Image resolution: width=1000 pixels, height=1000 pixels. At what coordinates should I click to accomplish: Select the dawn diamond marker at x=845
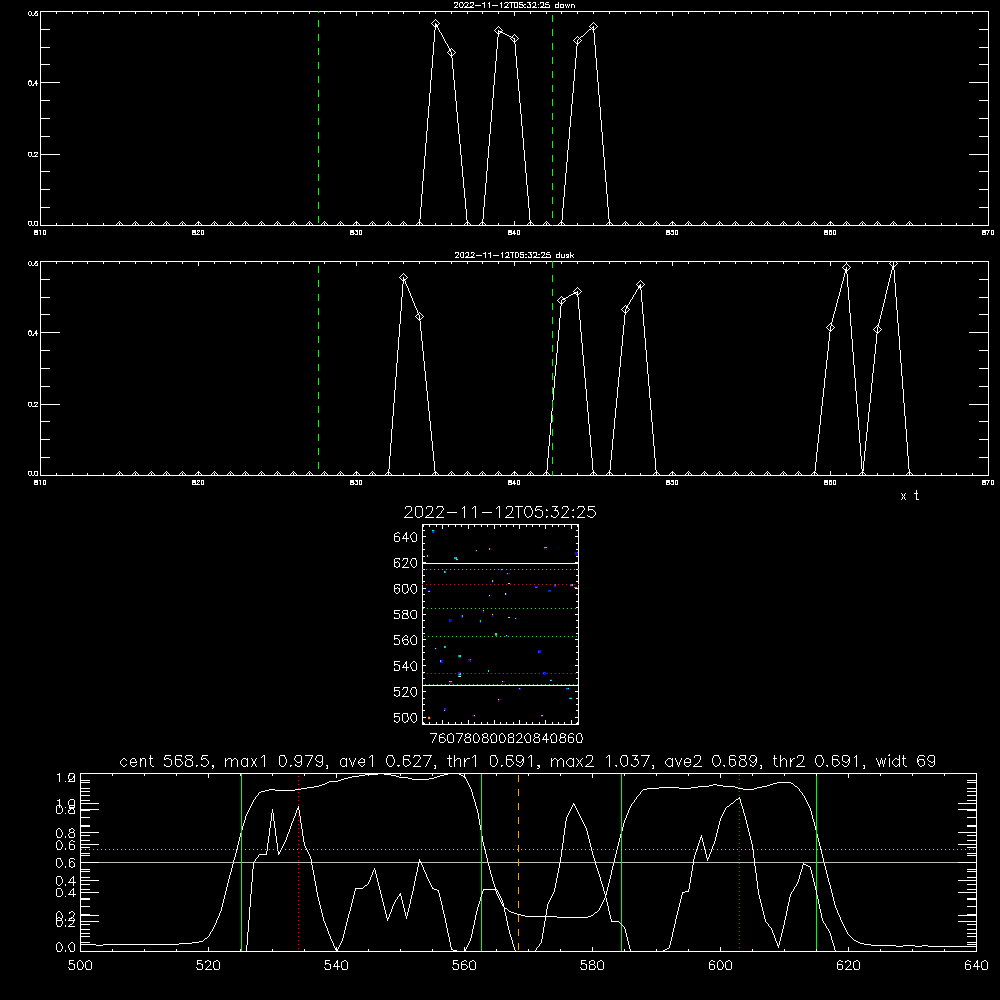(x=594, y=27)
